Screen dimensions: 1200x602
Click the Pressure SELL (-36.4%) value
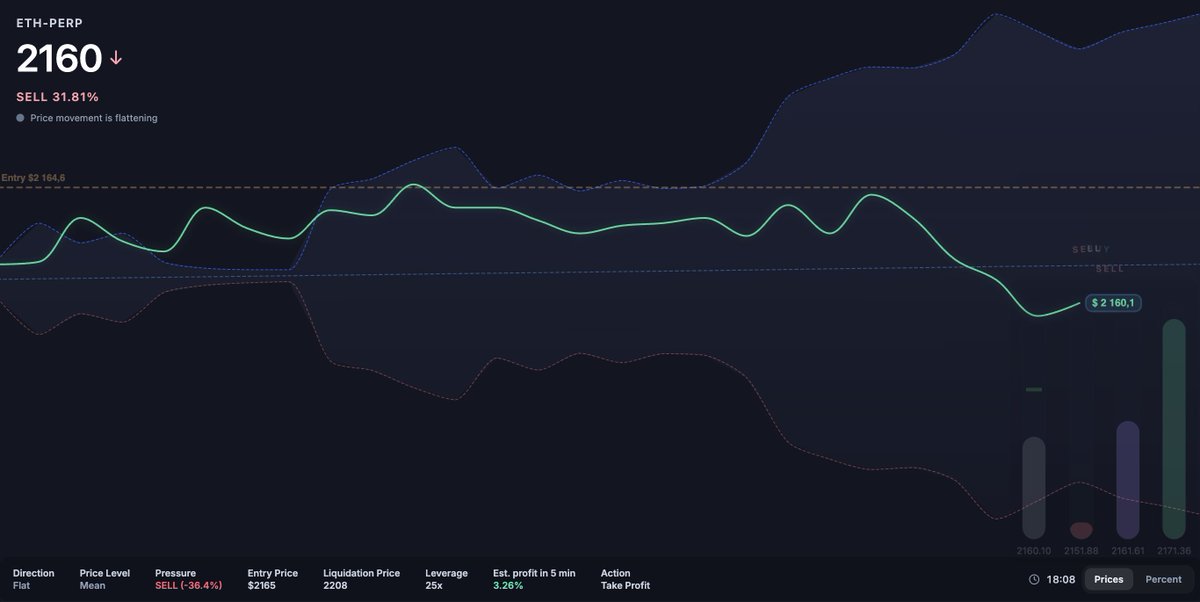[188, 585]
